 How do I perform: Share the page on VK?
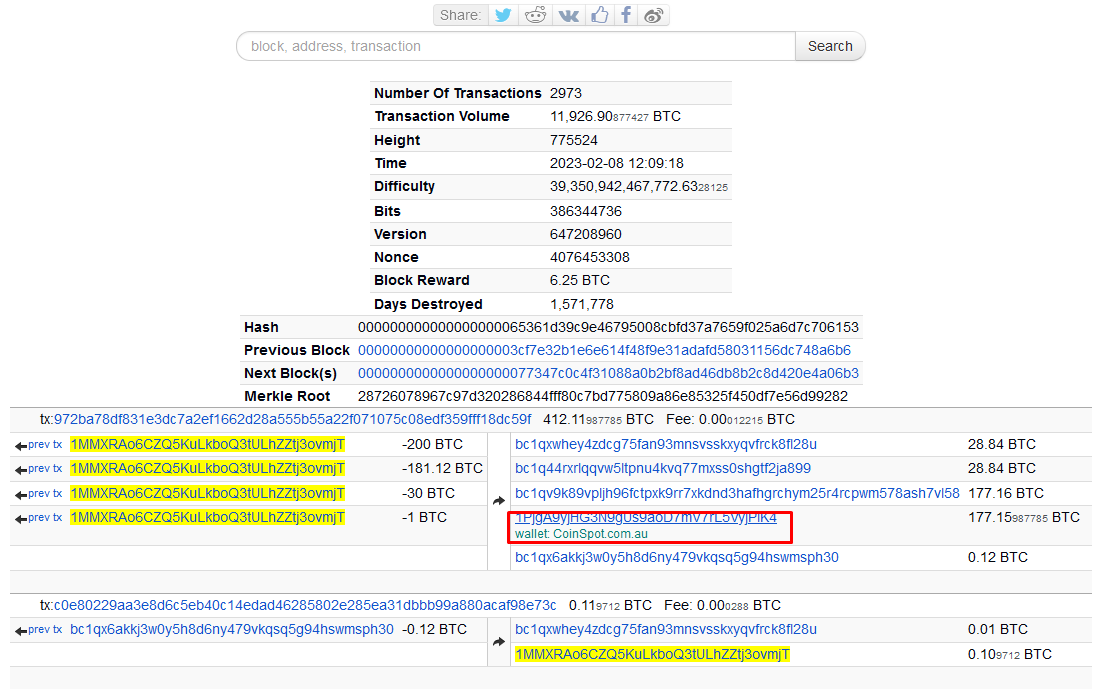point(568,15)
